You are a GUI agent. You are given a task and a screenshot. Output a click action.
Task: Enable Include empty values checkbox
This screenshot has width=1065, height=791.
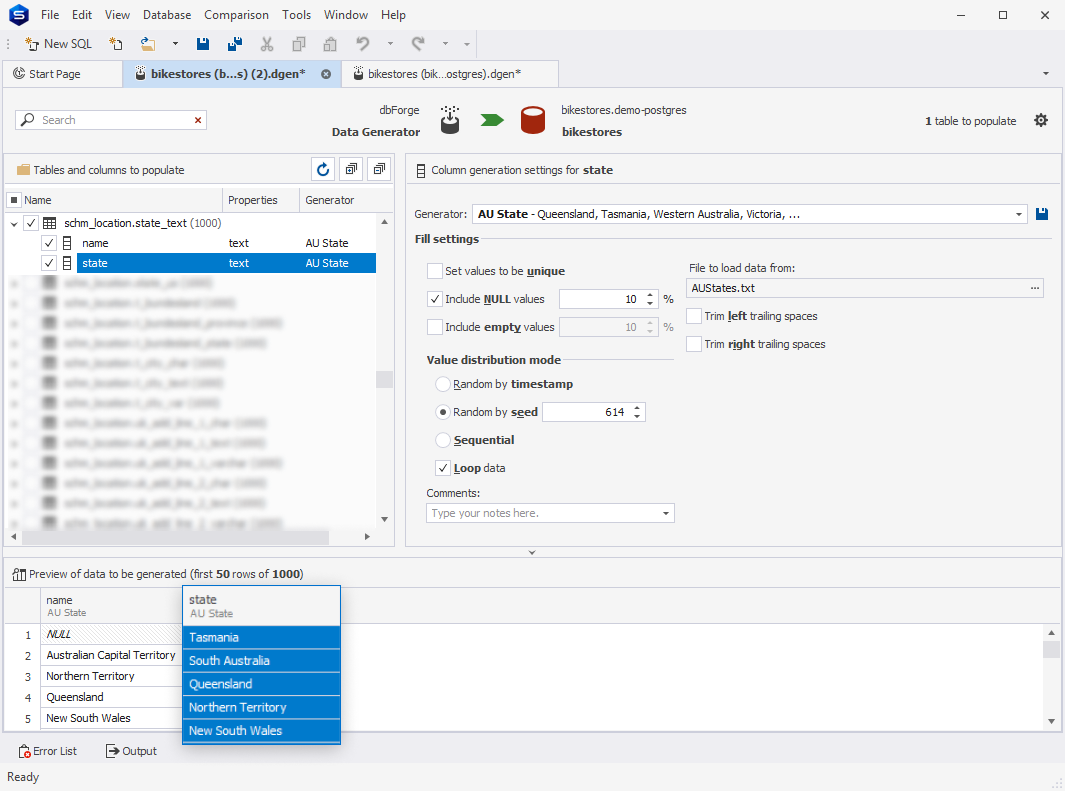click(x=435, y=327)
